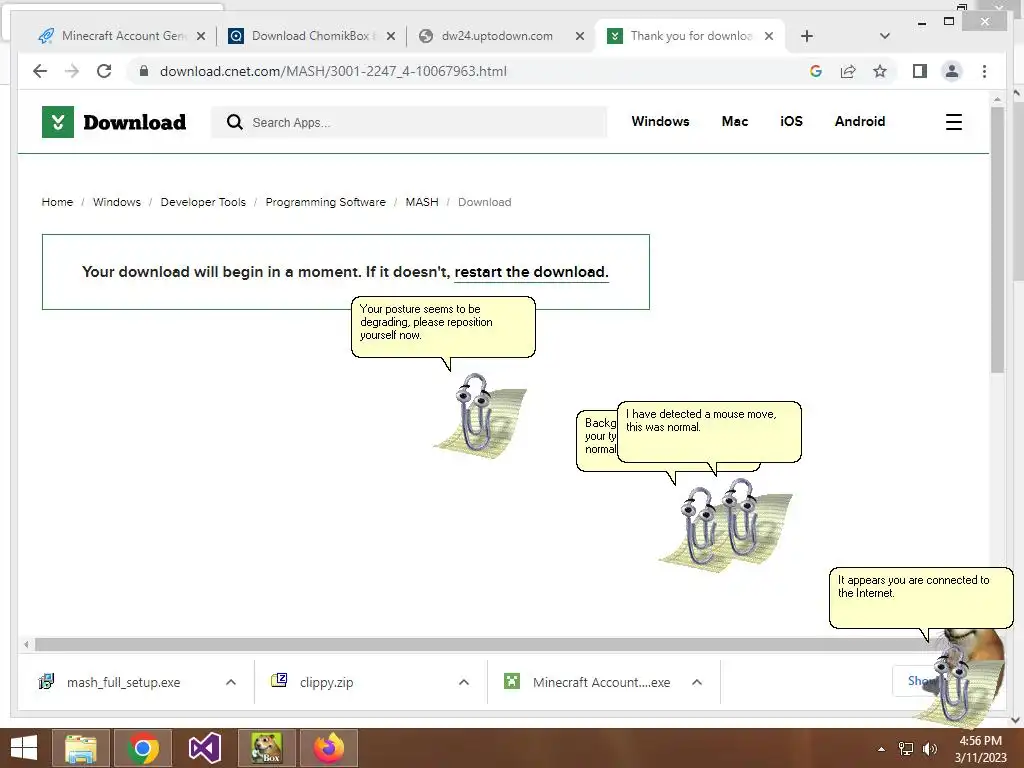Go to Windows breadcrumb

(116, 202)
